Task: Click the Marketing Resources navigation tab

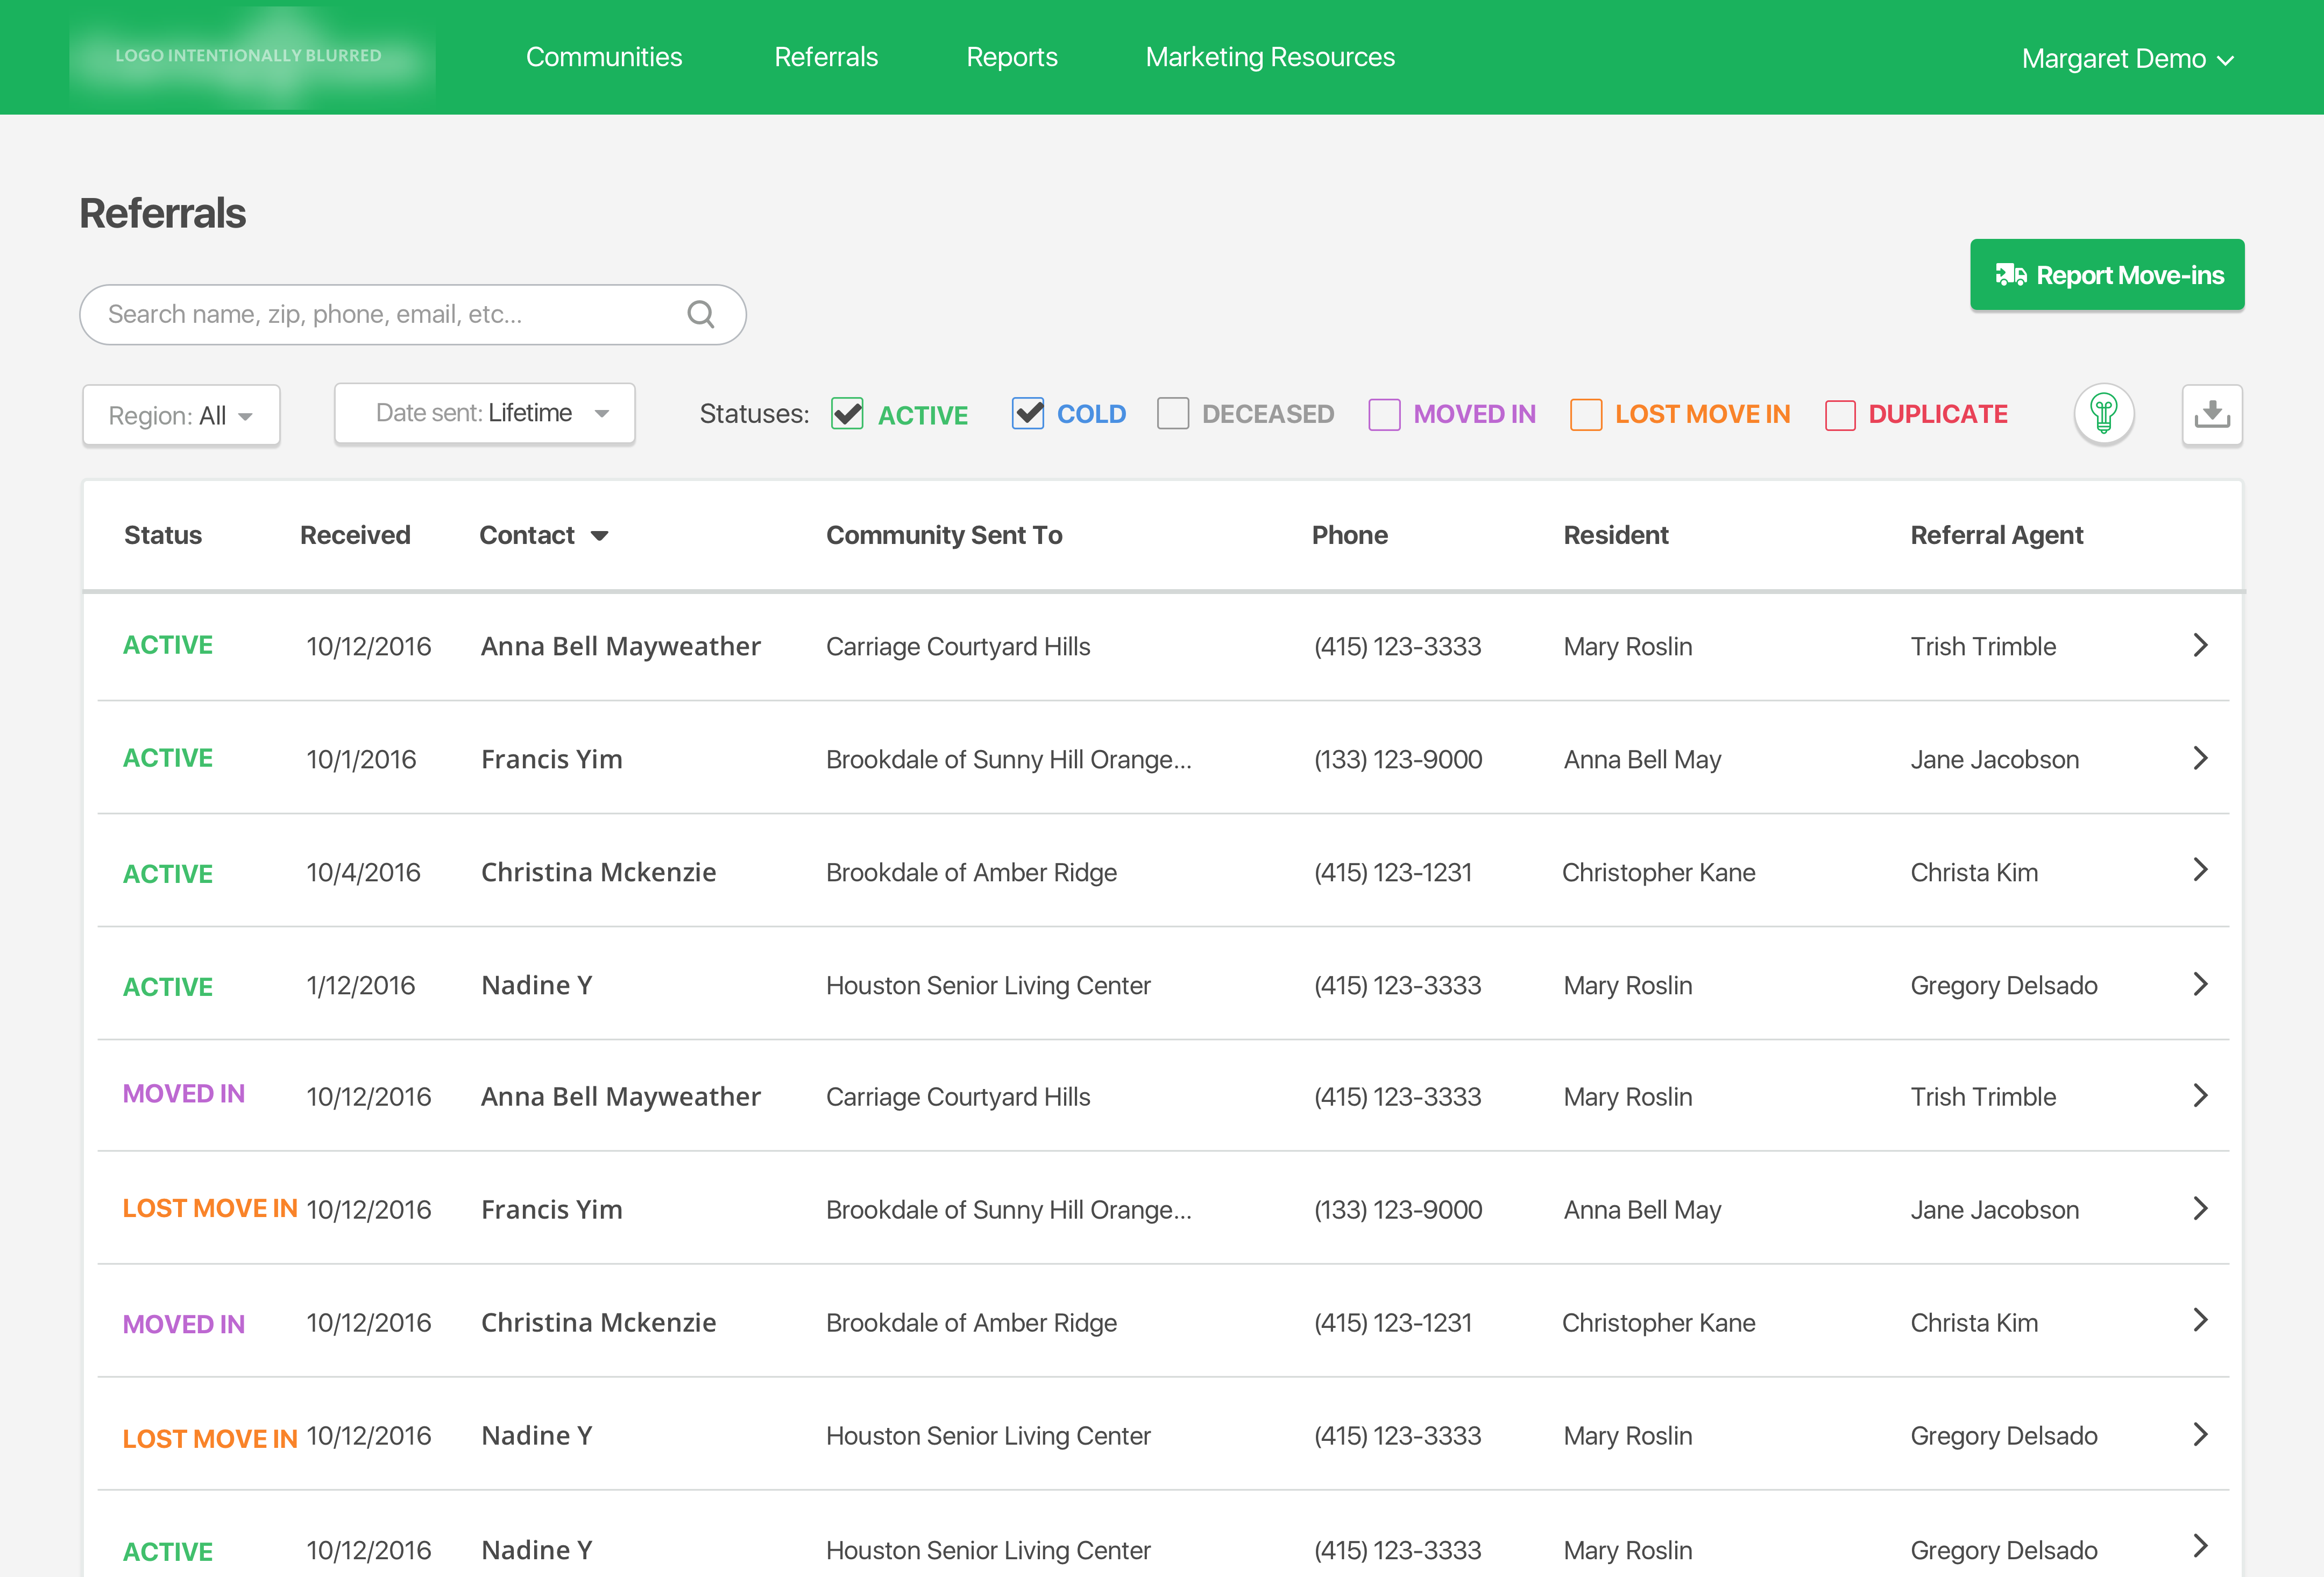Action: pos(1270,56)
